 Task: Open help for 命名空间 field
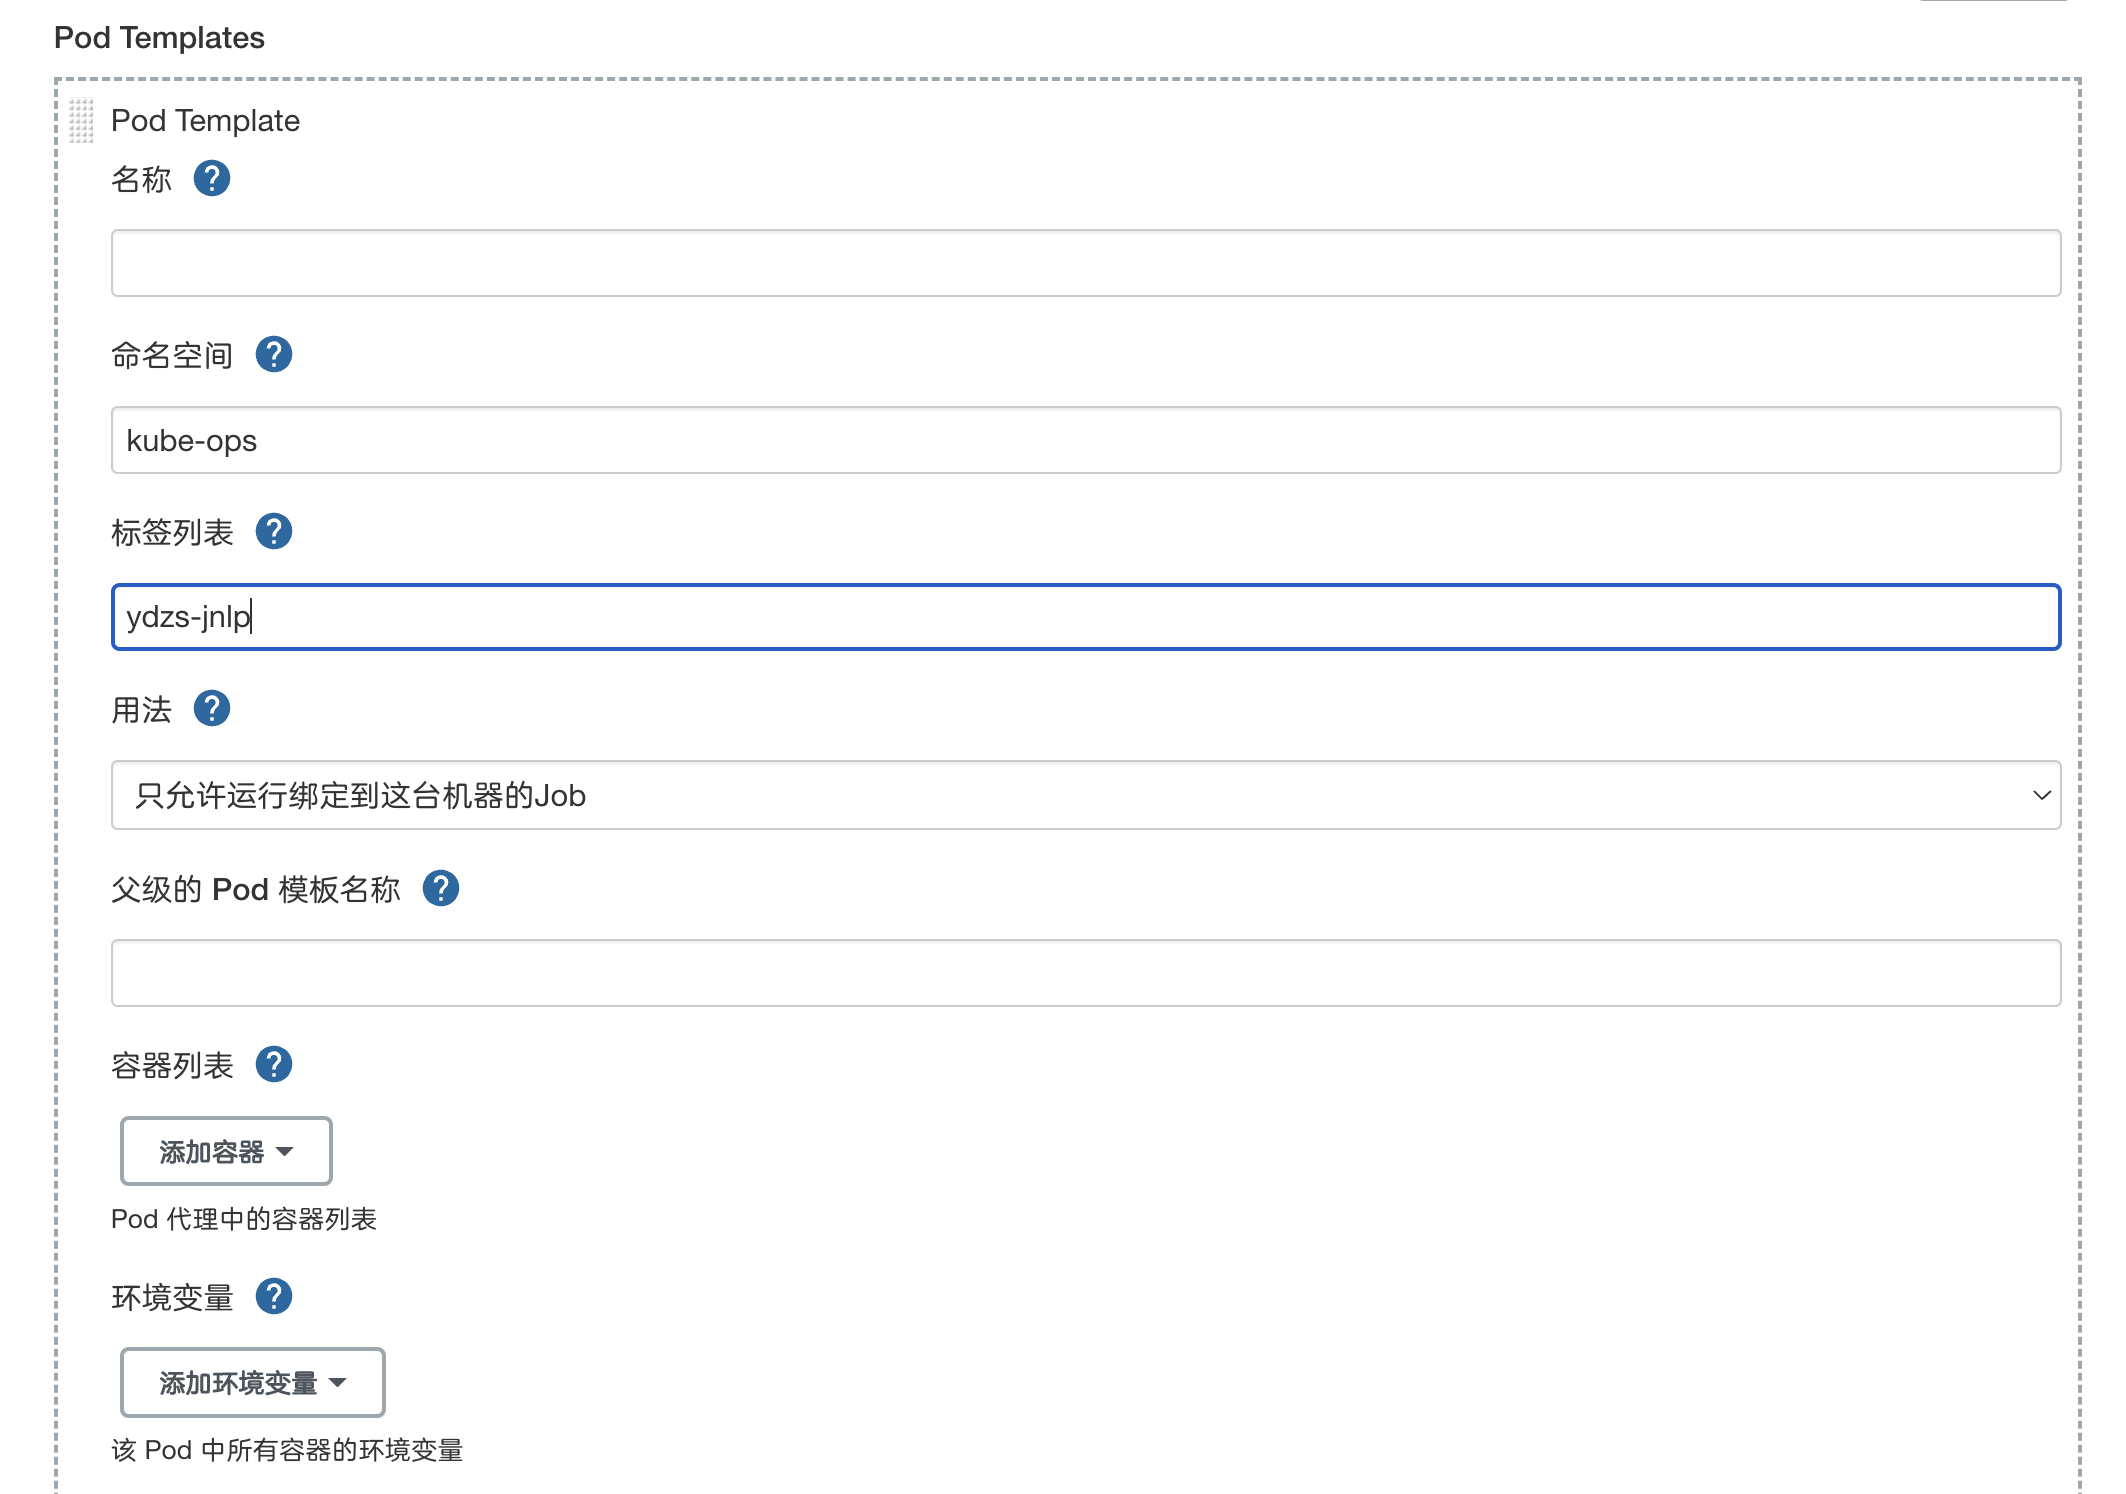(273, 355)
